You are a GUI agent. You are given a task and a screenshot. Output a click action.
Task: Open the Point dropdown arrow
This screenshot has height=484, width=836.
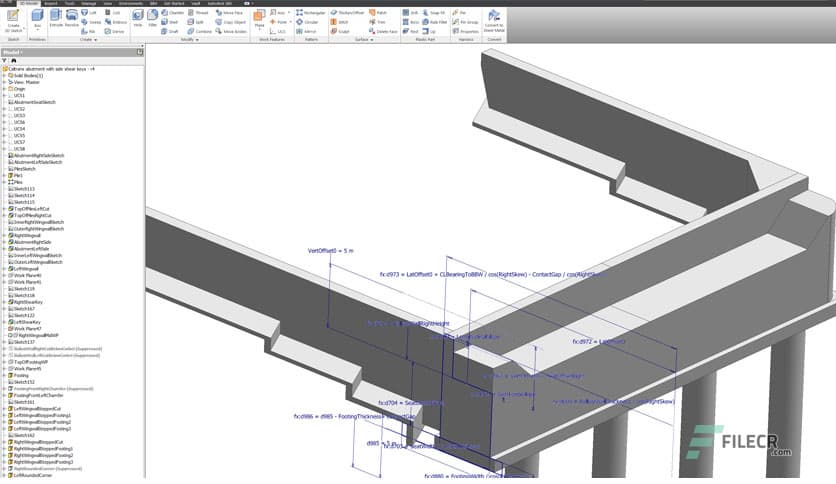[291, 22]
